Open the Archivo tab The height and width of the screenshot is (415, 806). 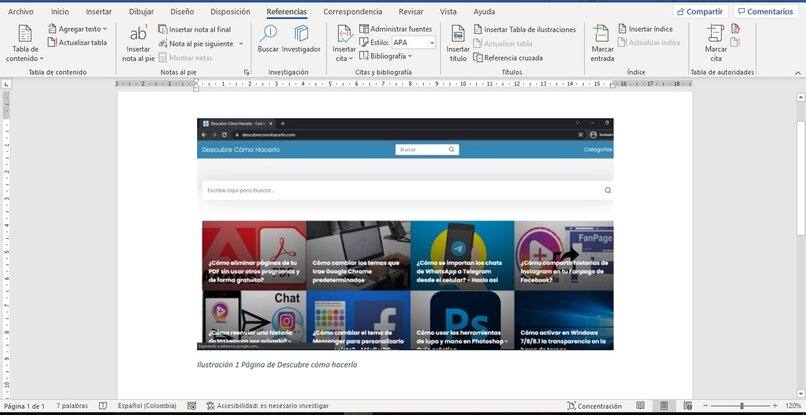pyautogui.click(x=21, y=11)
